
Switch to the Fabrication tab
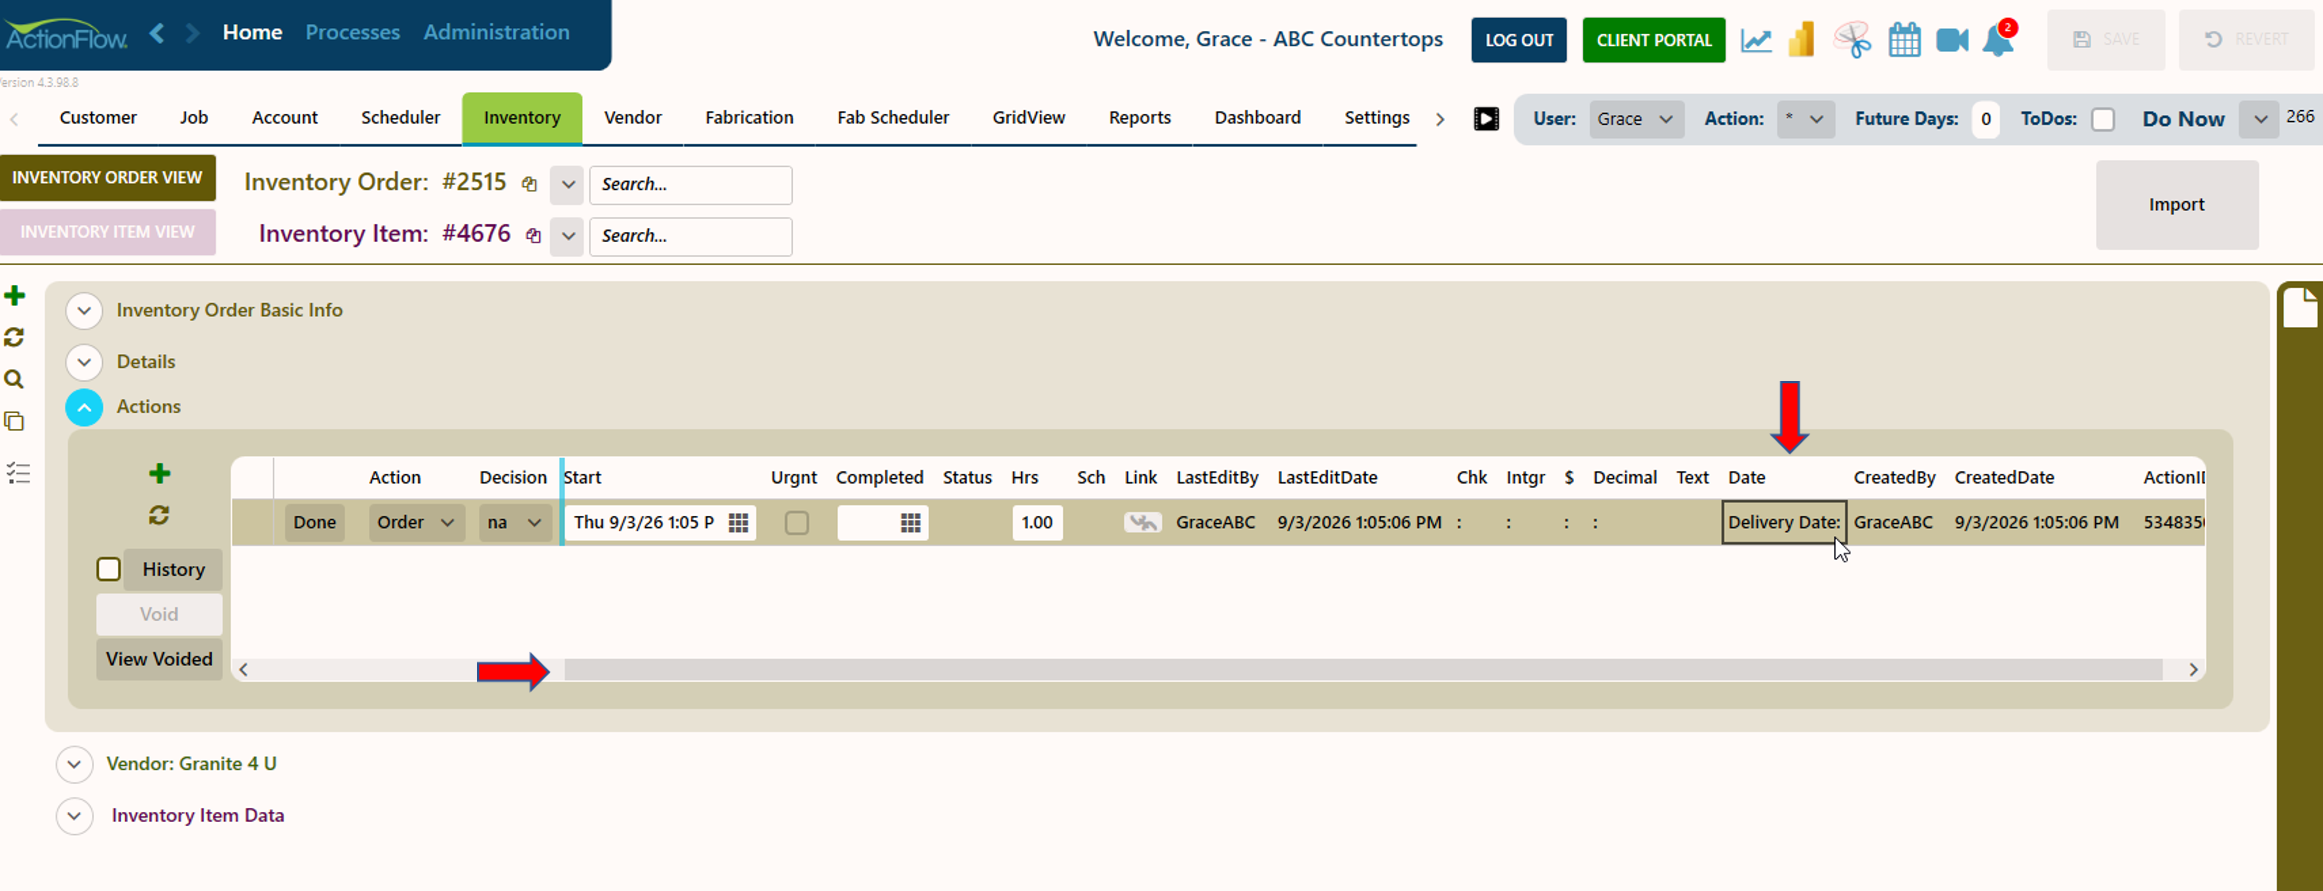pyautogui.click(x=749, y=118)
